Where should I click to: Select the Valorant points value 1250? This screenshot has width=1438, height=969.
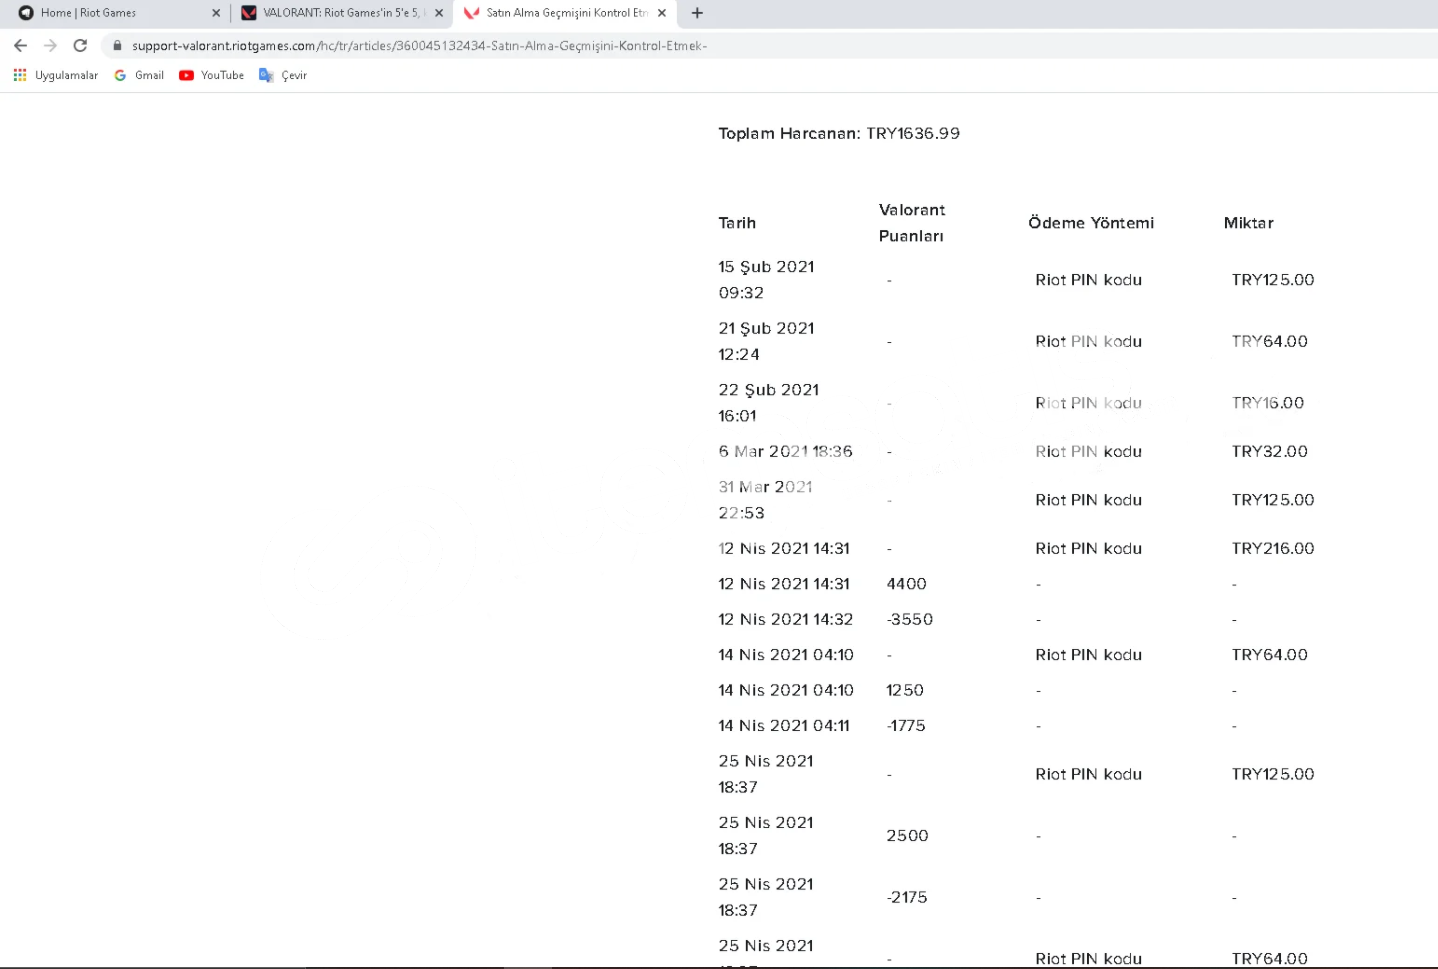tap(905, 691)
